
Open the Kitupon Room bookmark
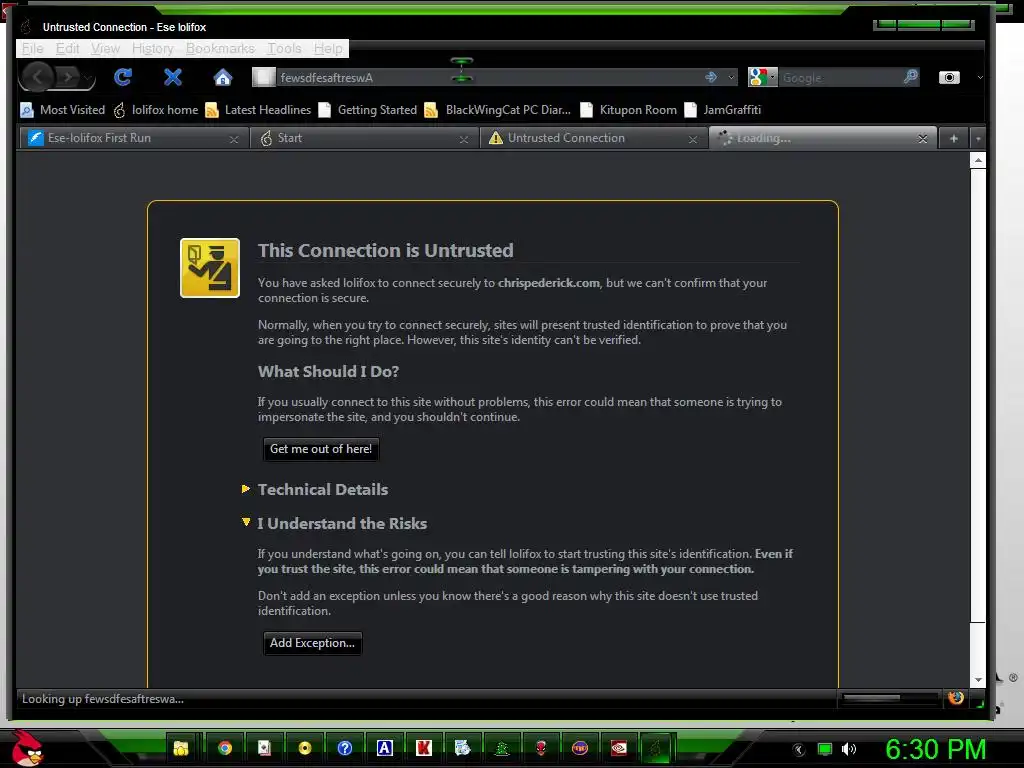coord(629,110)
